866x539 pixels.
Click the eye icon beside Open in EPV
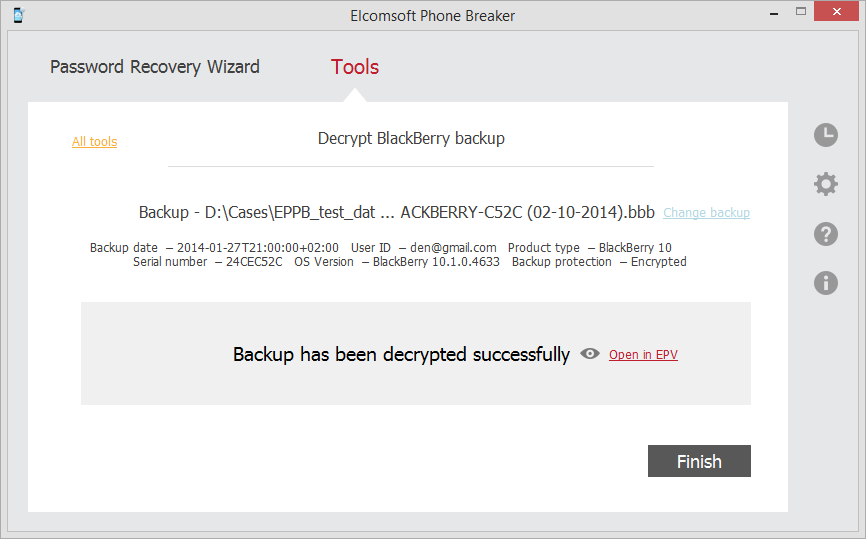coord(590,354)
